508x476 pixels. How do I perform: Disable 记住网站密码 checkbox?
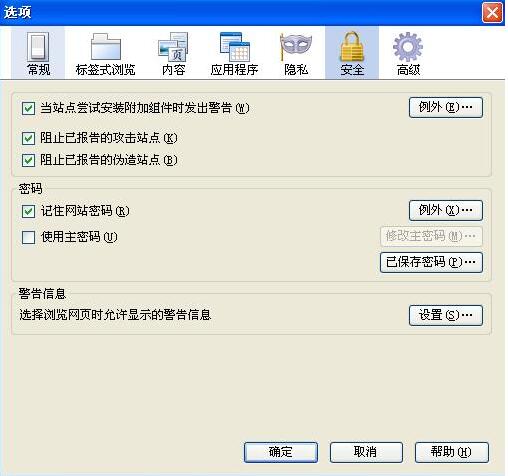[x=28, y=211]
